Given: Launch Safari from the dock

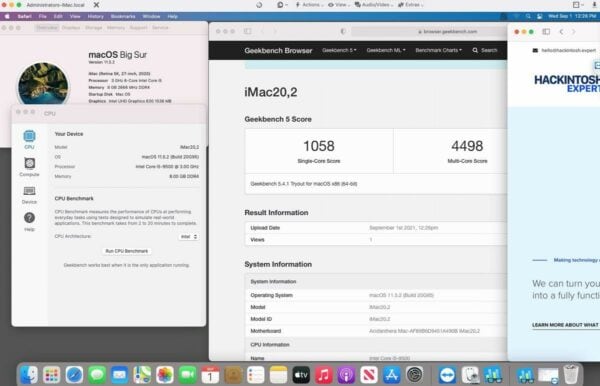Looking at the screenshot, I should (x=74, y=375).
